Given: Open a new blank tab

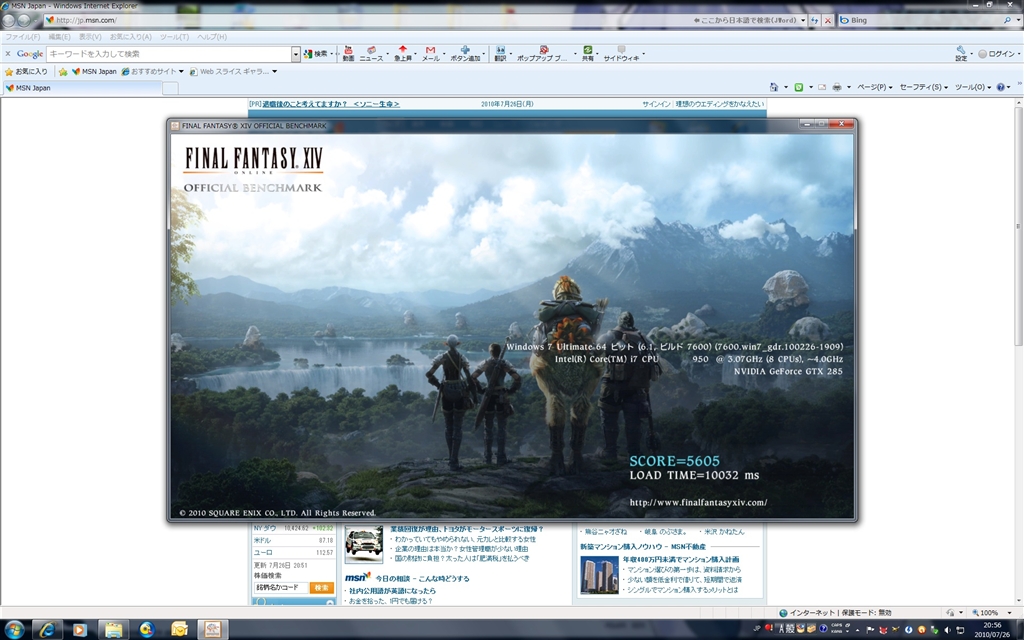Looking at the screenshot, I should 170,88.
